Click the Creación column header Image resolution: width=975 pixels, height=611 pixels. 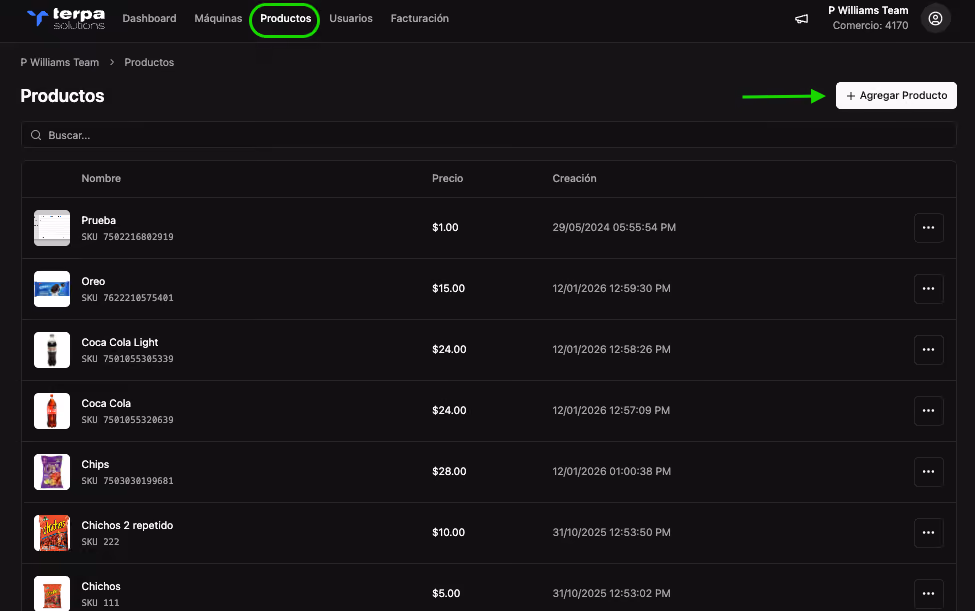(x=575, y=178)
